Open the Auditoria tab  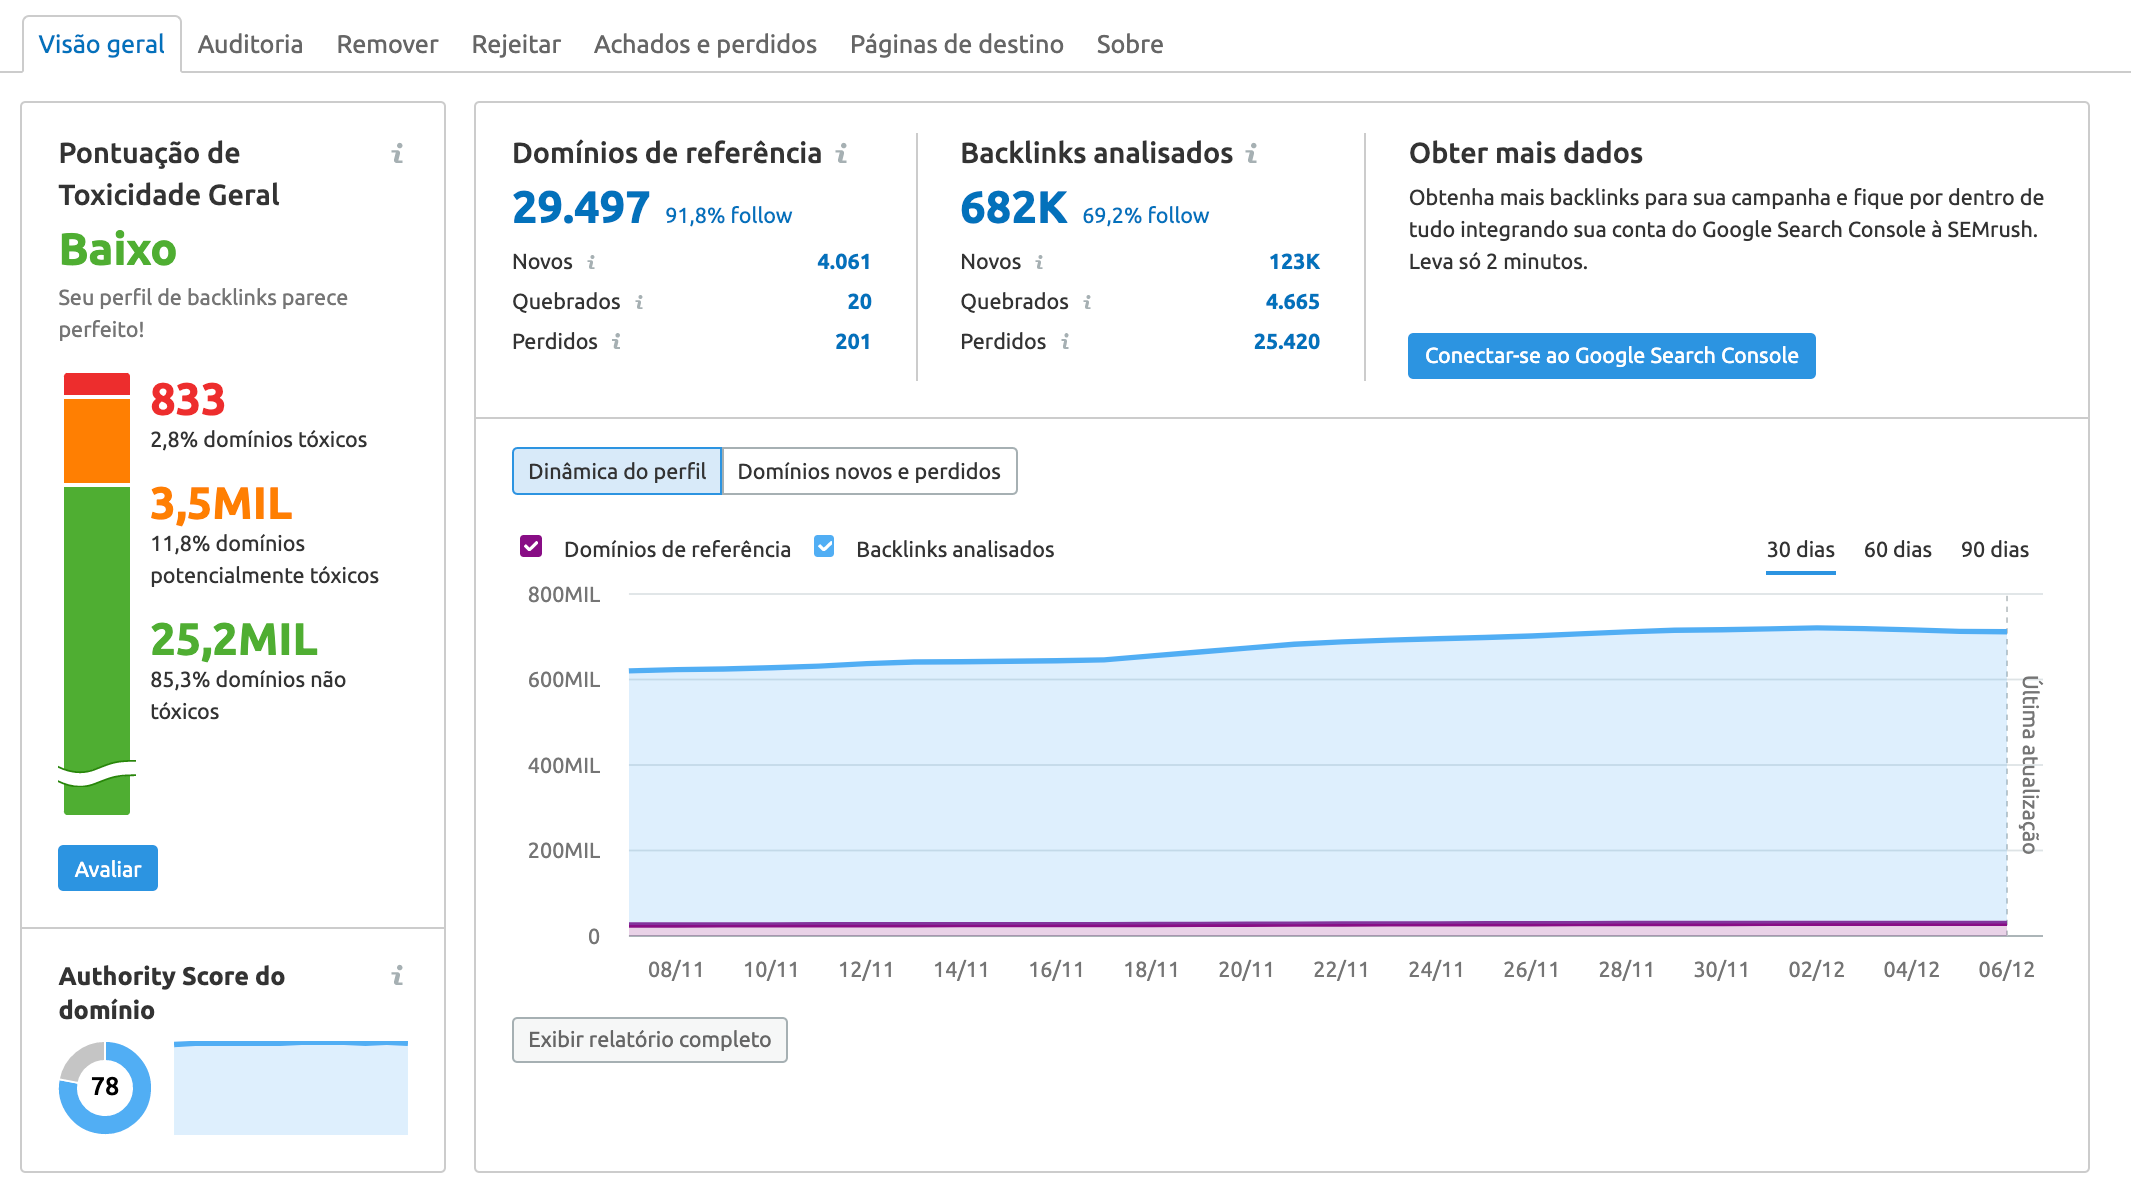[250, 43]
